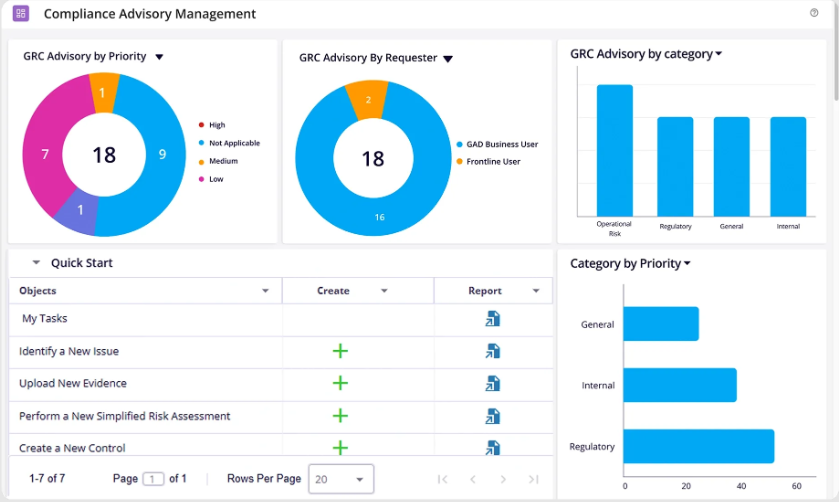Screen dimensions: 839x502
Task: Open GRC Advisory By Requester dropdown
Action: pyautogui.click(x=448, y=59)
